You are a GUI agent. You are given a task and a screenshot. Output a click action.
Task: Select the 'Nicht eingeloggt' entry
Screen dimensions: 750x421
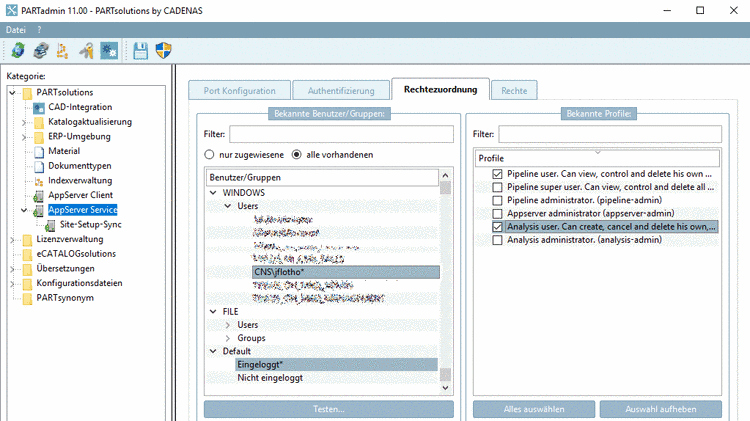click(270, 378)
